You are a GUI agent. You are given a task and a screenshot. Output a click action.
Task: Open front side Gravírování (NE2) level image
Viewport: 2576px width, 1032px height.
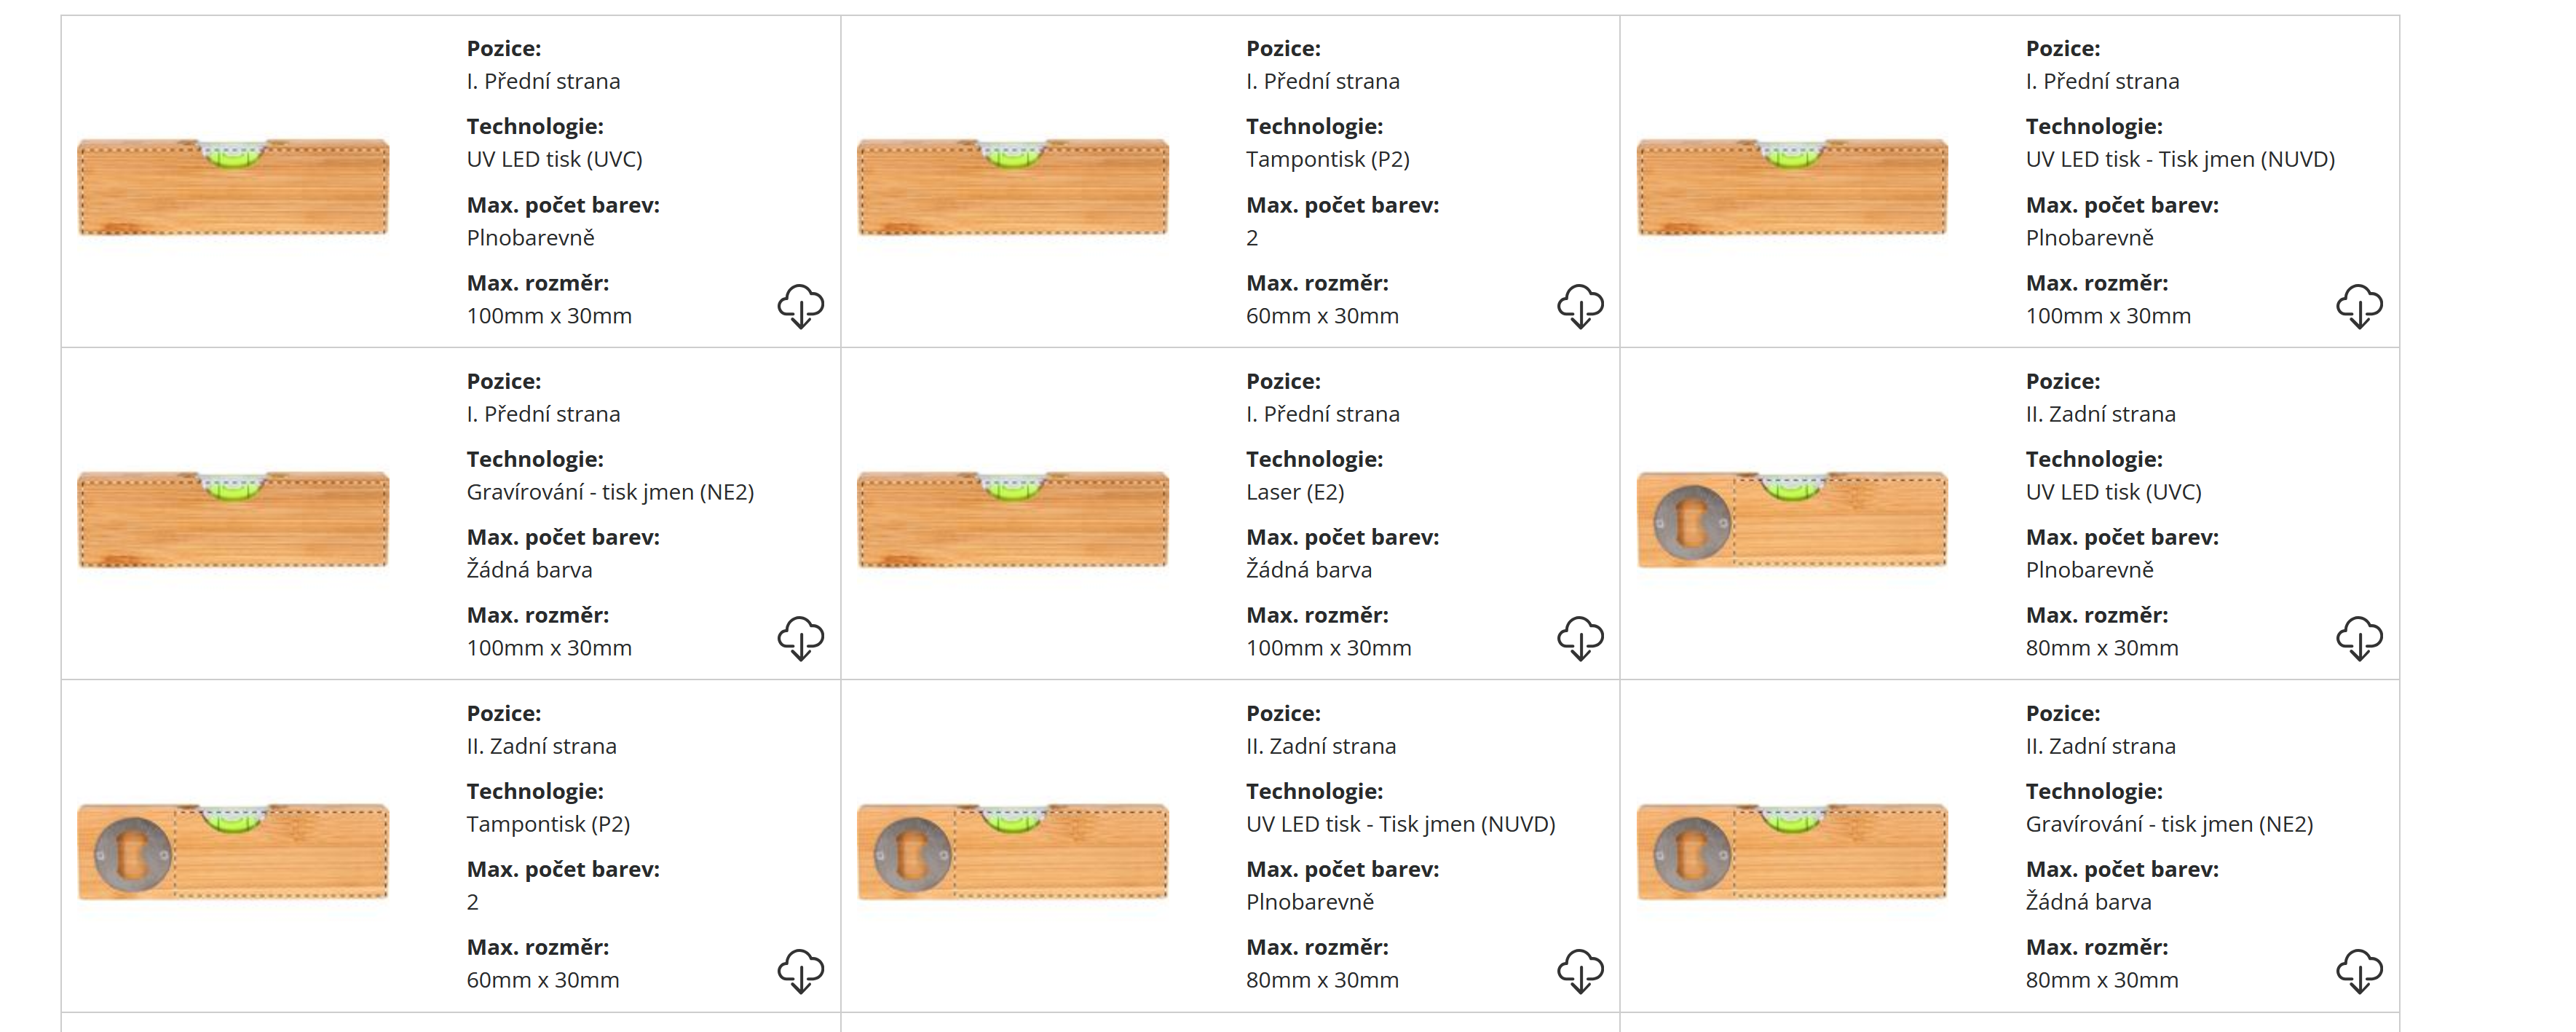(x=233, y=520)
